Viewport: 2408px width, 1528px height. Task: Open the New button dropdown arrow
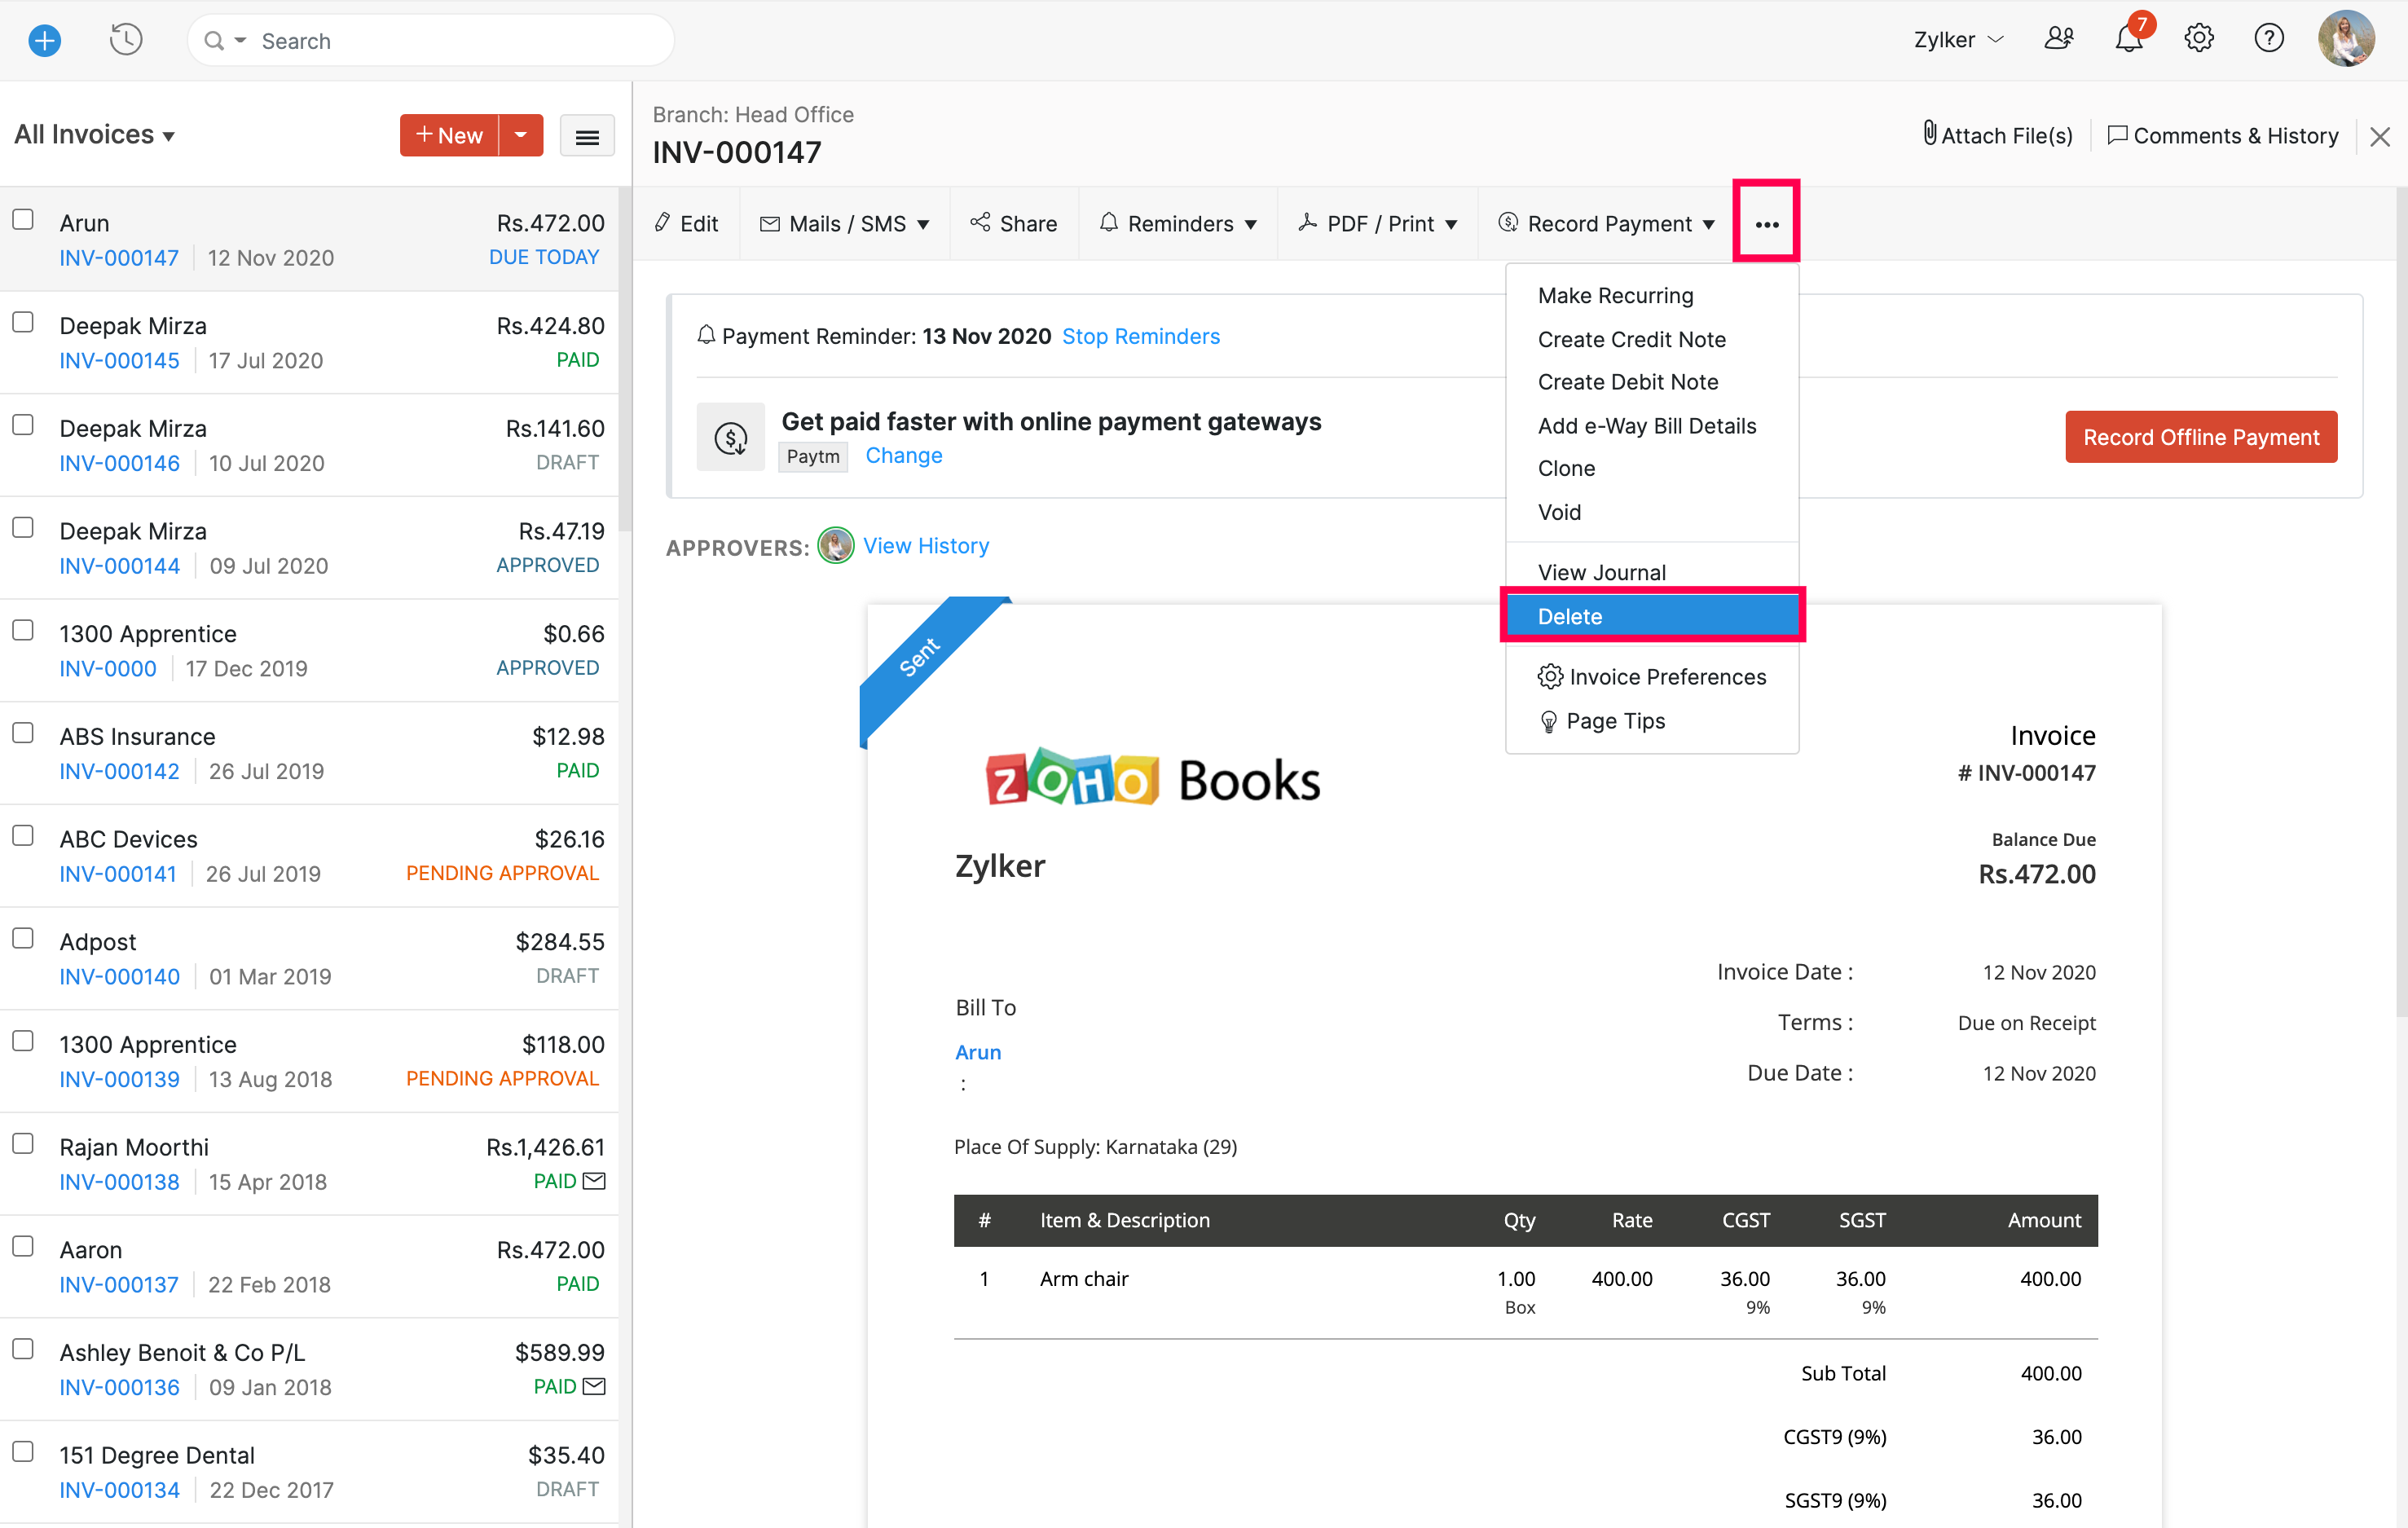[521, 135]
